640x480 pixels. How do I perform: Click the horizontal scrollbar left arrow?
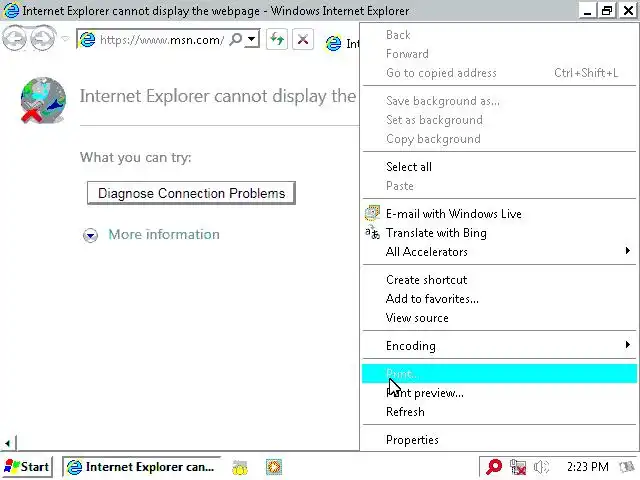(x=7, y=443)
